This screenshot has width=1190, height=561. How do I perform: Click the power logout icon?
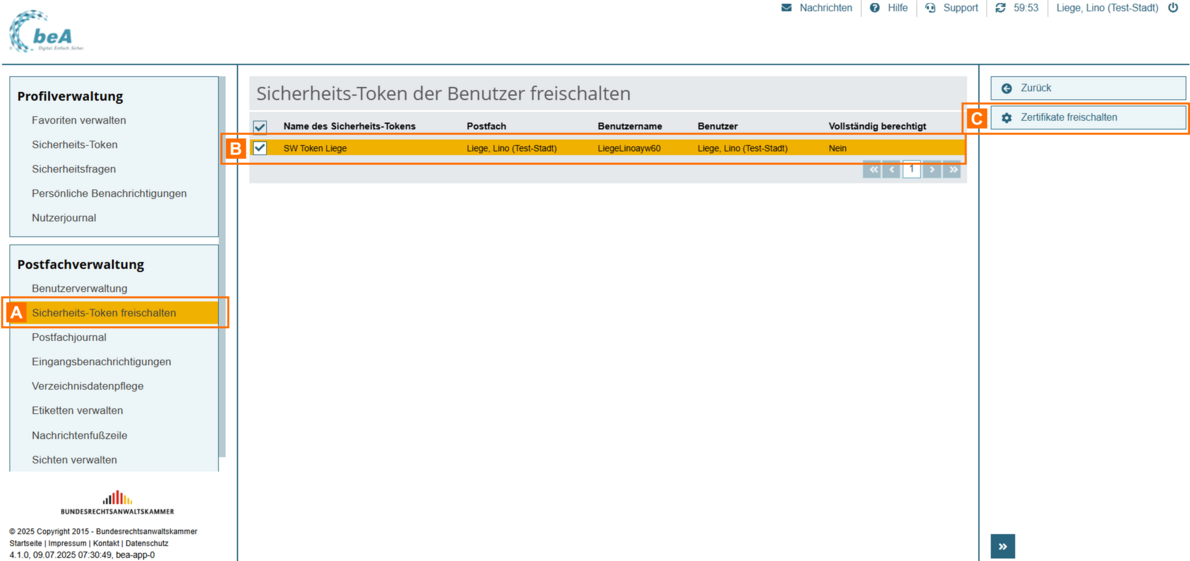click(1173, 8)
